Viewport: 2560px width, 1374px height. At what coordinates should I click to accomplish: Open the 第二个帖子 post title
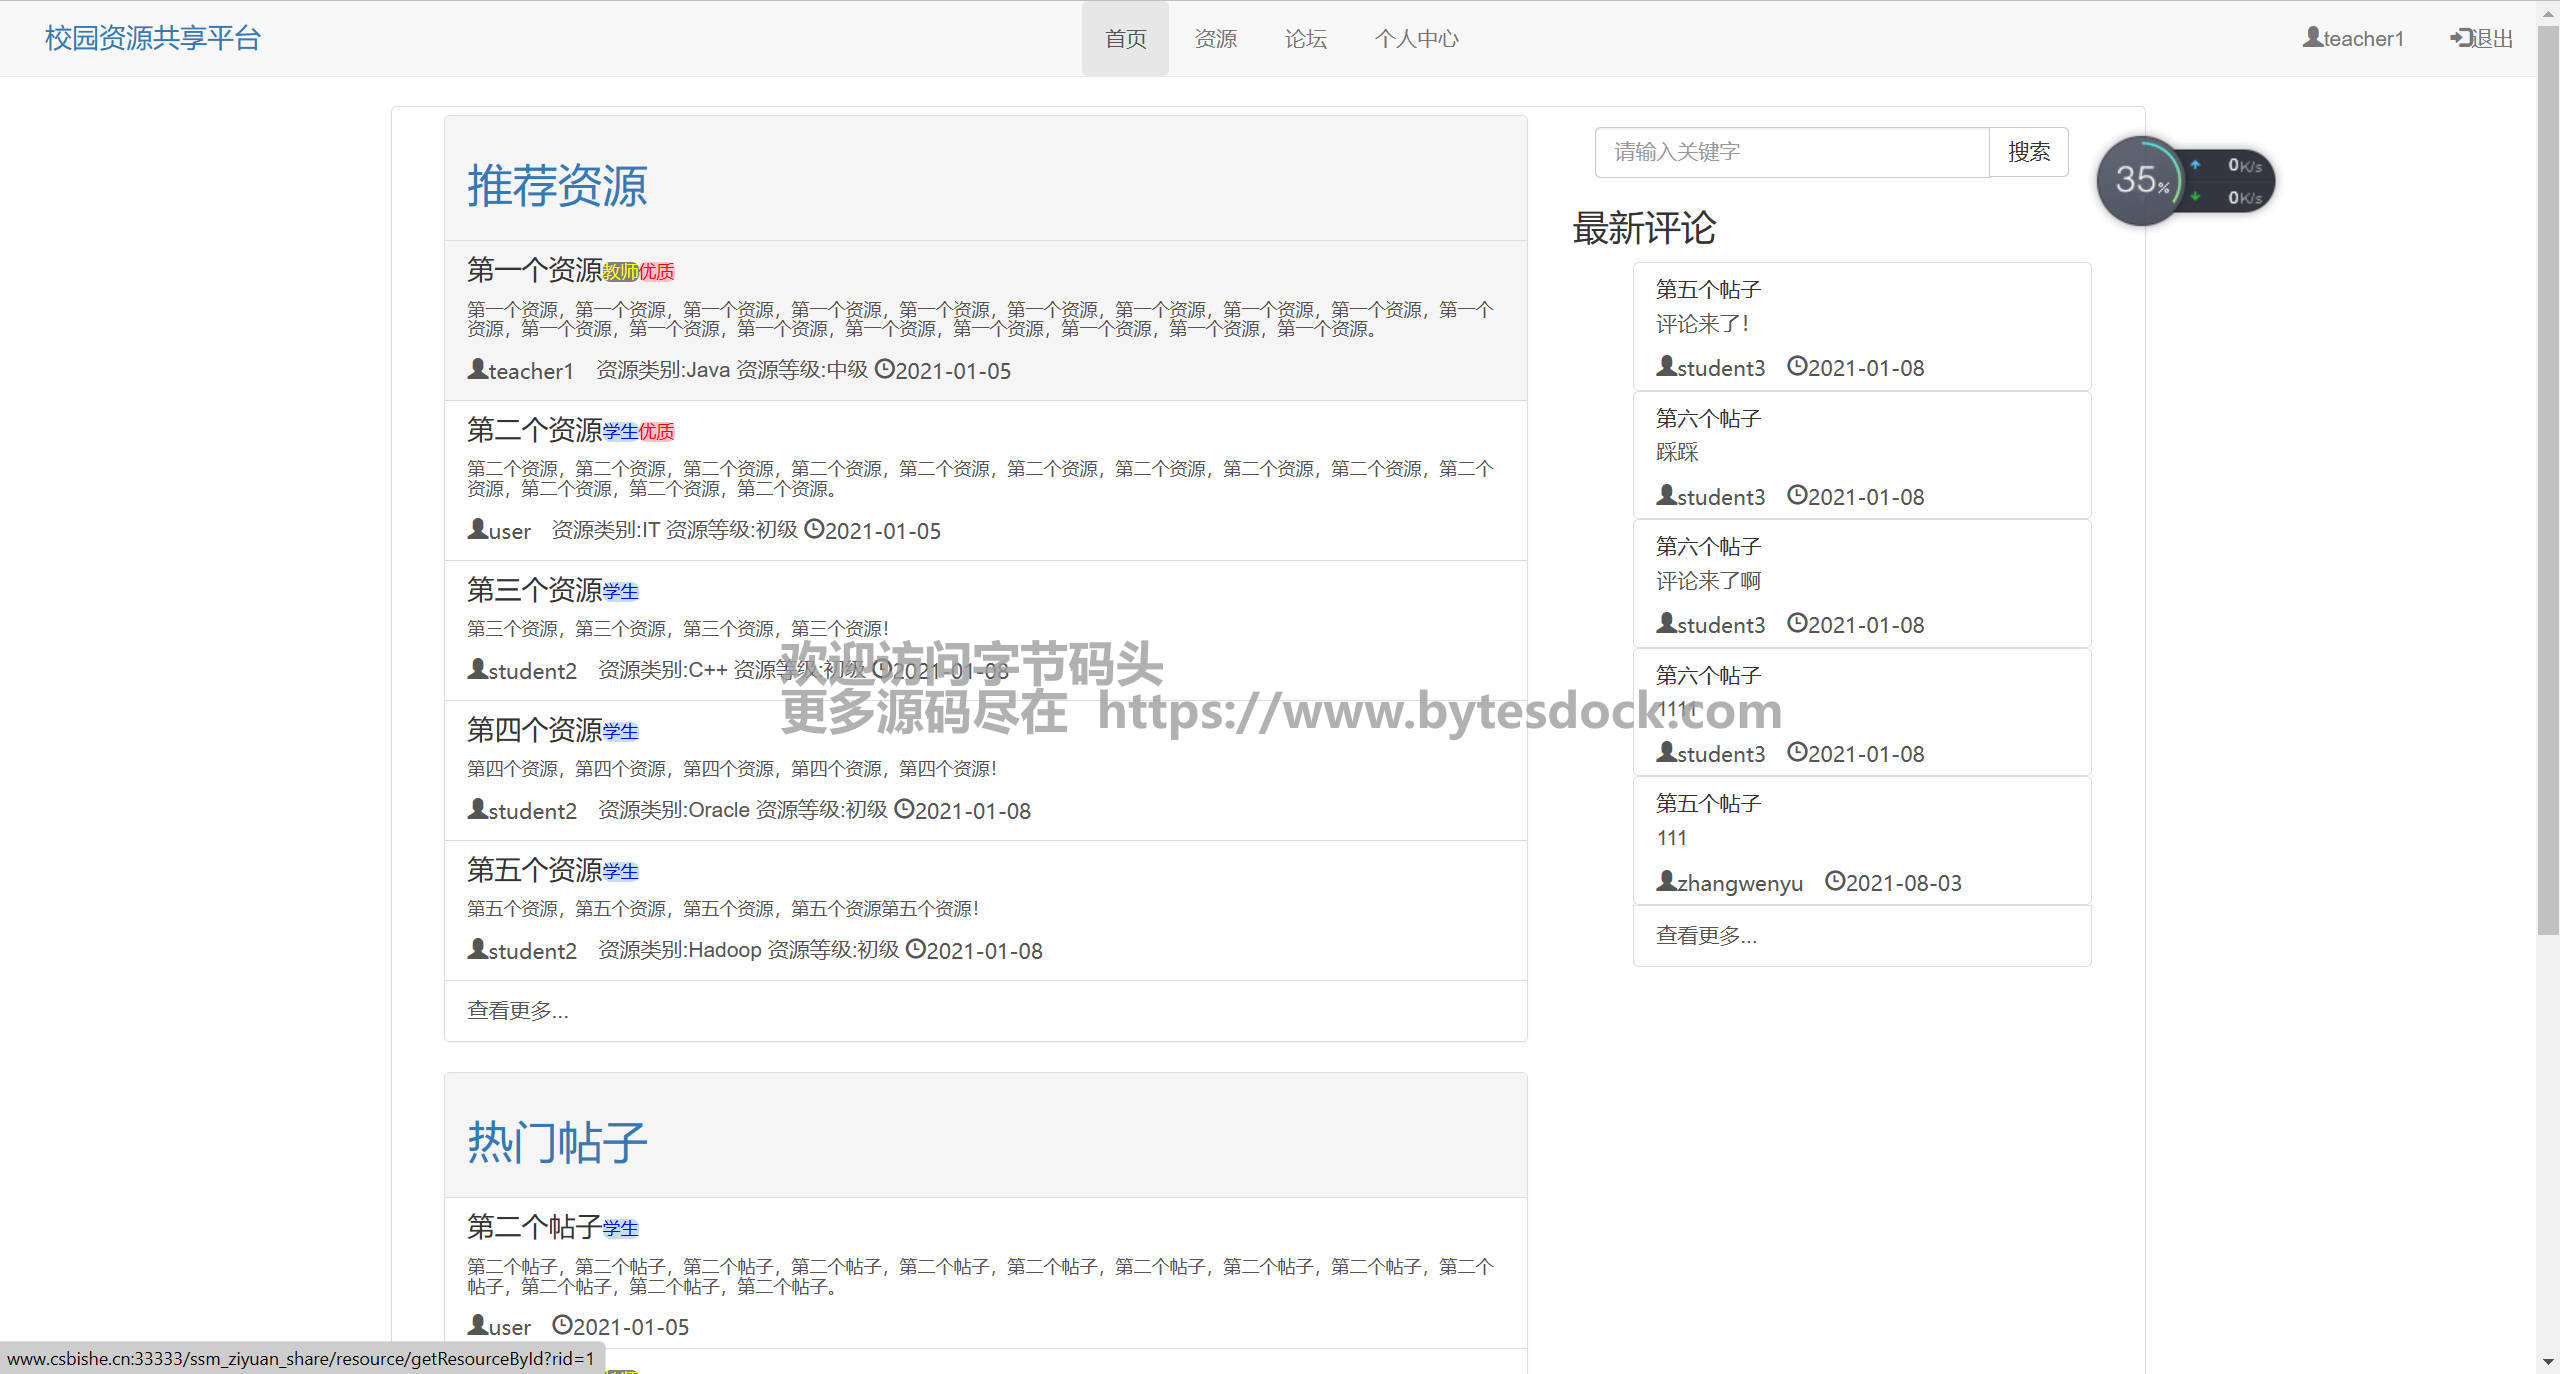coord(534,1227)
